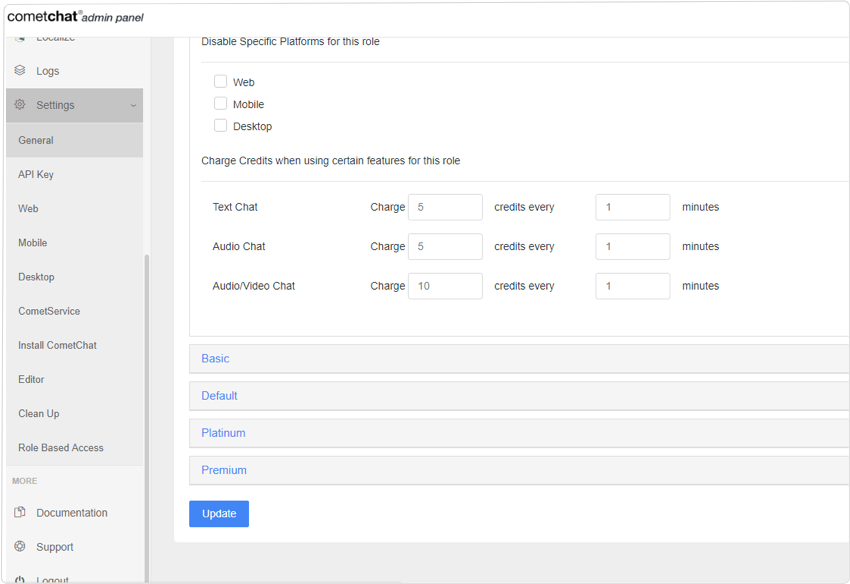Select Install CometChat in sidebar

click(57, 345)
